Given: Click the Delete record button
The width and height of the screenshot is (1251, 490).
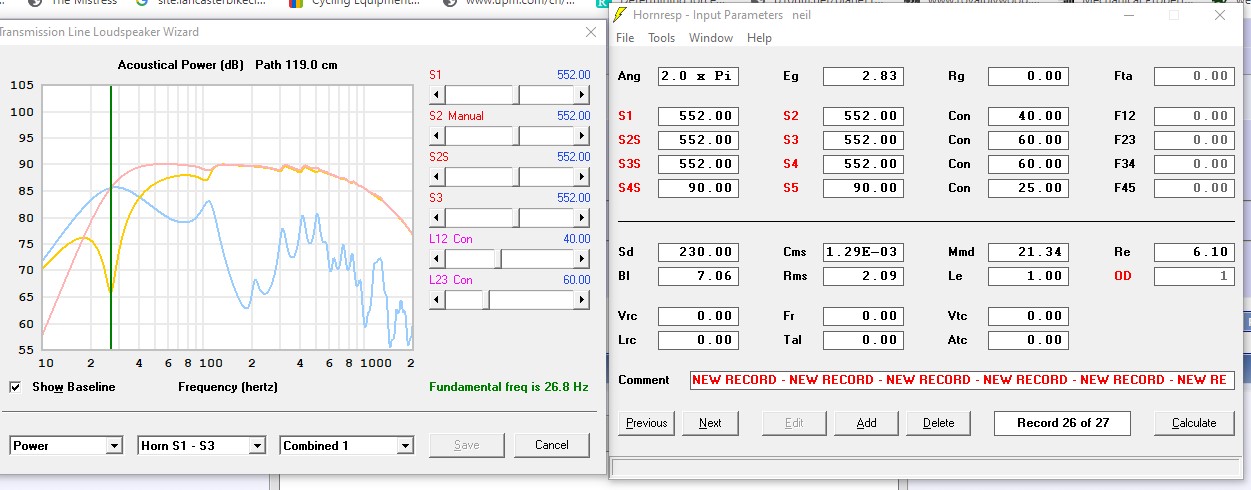Looking at the screenshot, I should tap(938, 423).
